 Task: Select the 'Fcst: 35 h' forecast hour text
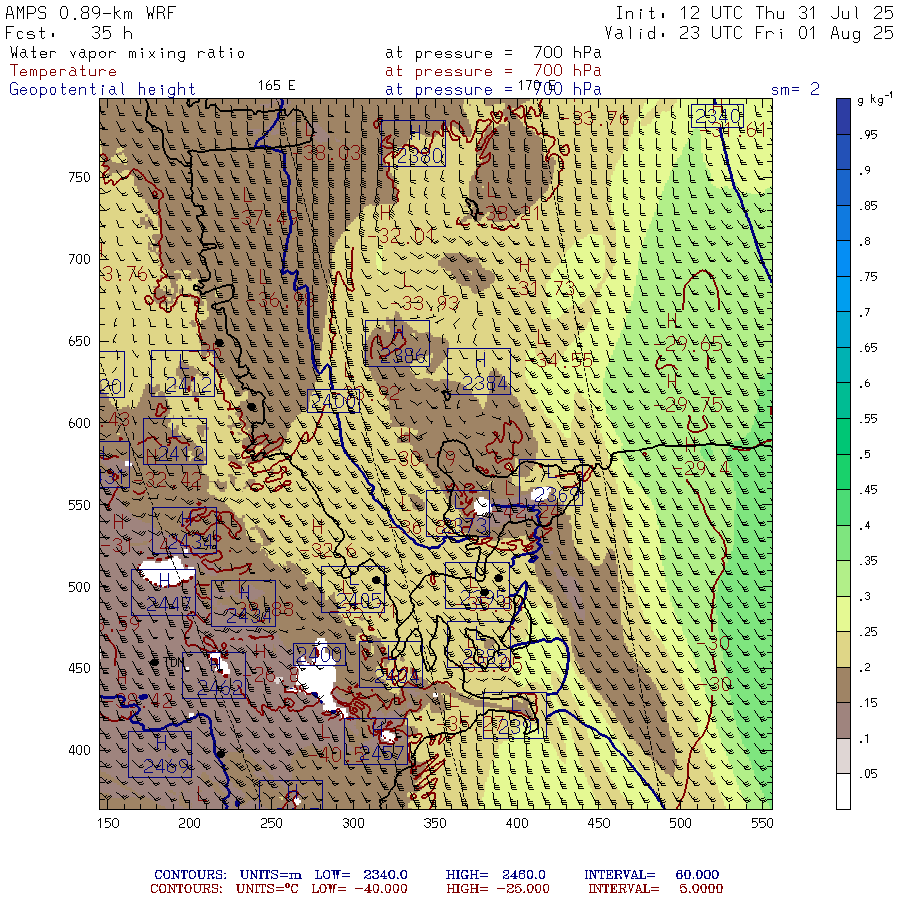point(69,33)
